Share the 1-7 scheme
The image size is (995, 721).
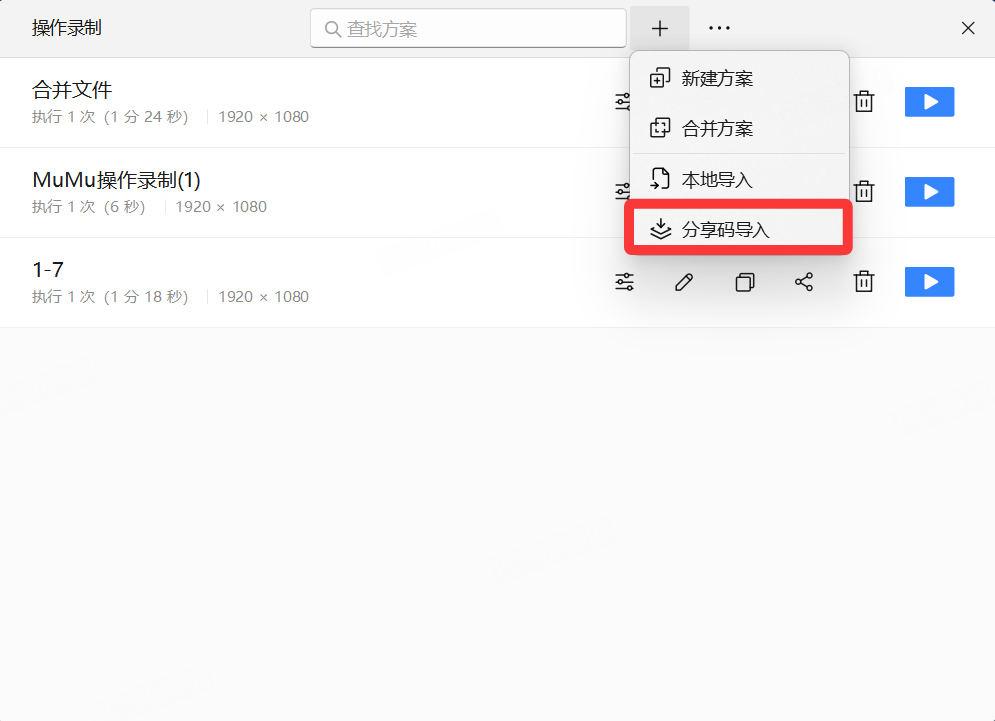point(804,282)
